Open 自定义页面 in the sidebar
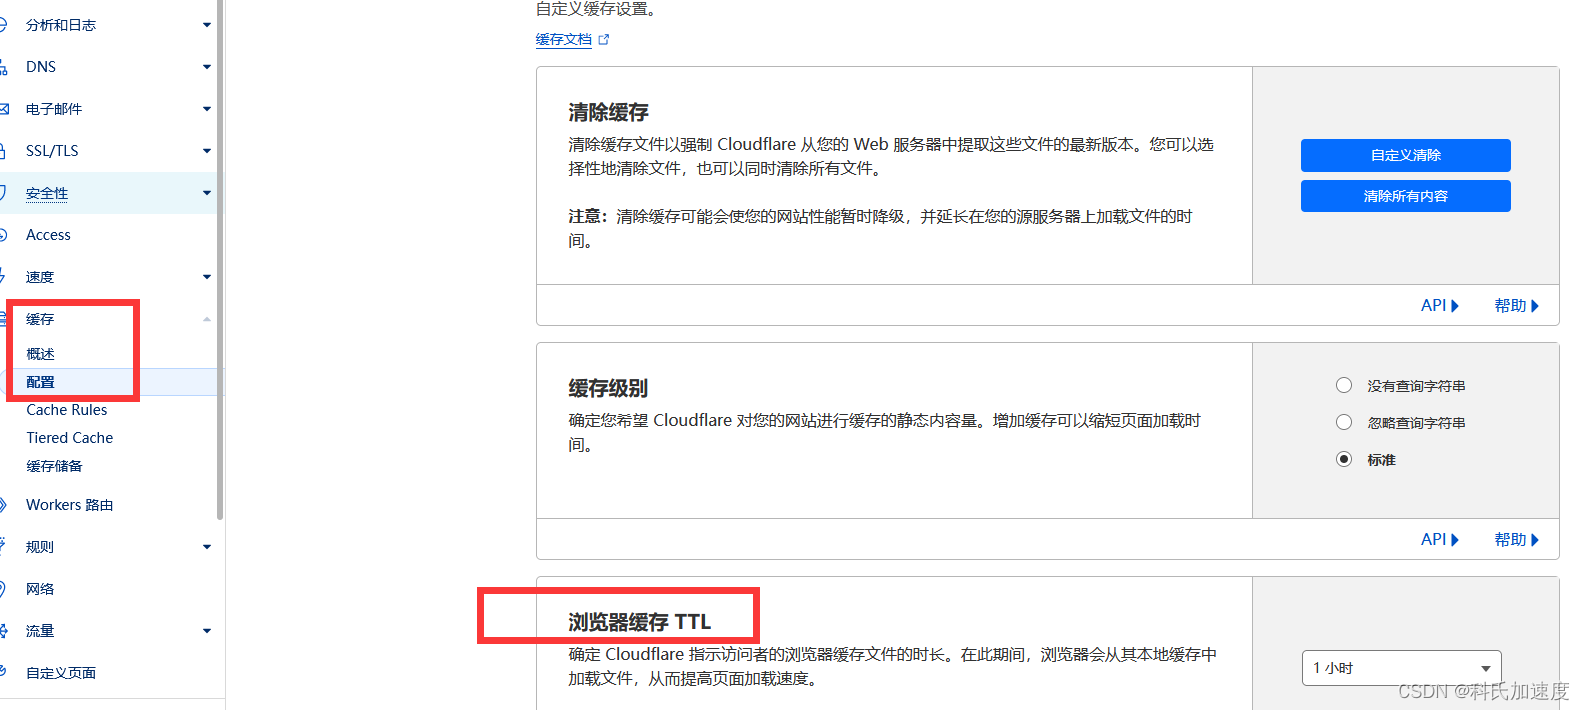The image size is (1585, 710). (x=61, y=673)
